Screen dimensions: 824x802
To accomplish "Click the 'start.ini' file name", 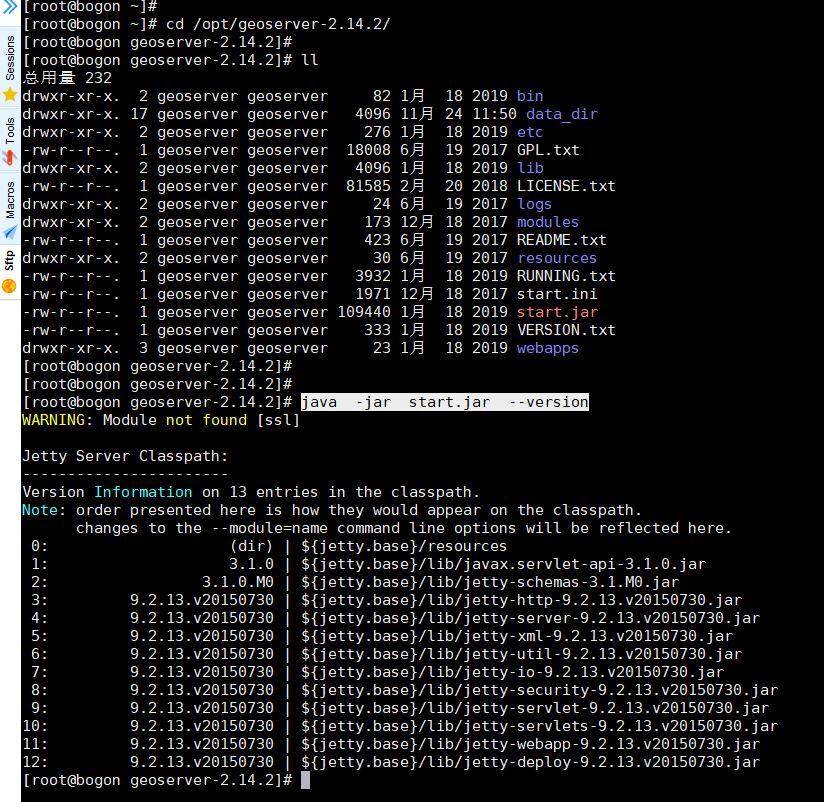I will tap(557, 294).
